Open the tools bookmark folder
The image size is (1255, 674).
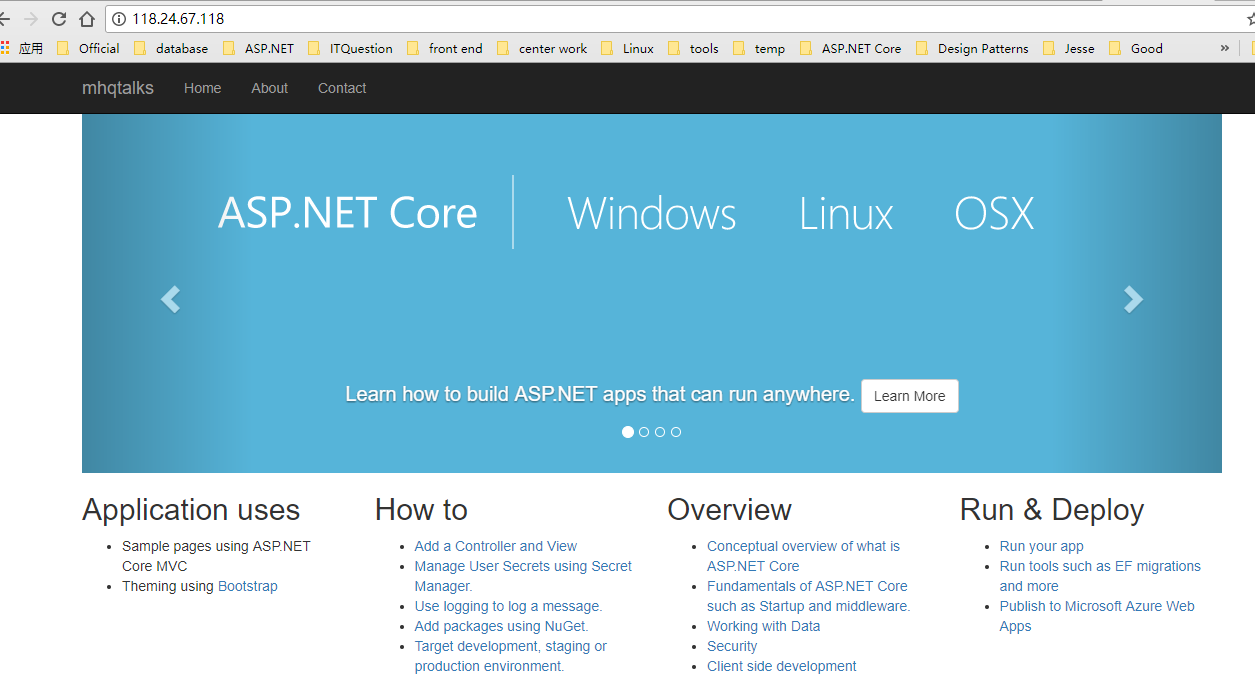[x=693, y=48]
